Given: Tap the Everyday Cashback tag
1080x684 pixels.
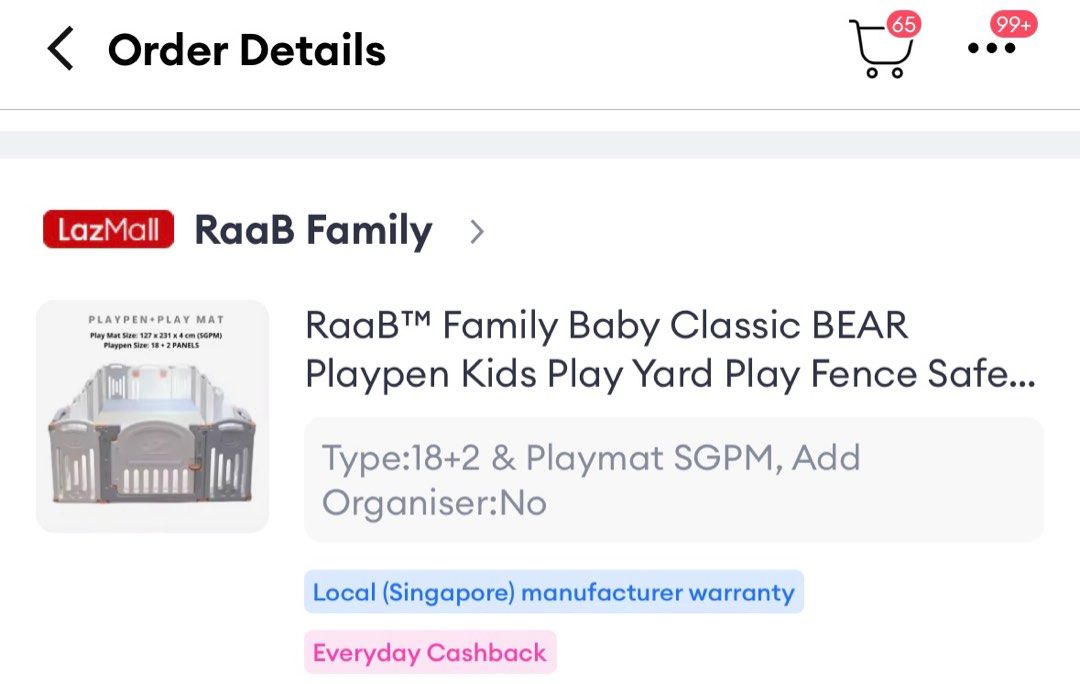Looking at the screenshot, I should point(430,652).
